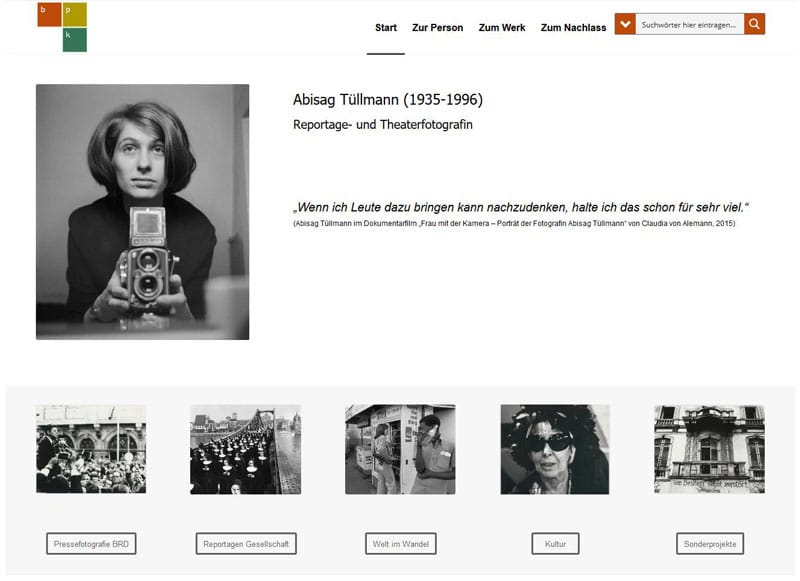Select the building facade Sonderprojekte thumbnail
The height and width of the screenshot is (581, 800).
709,449
